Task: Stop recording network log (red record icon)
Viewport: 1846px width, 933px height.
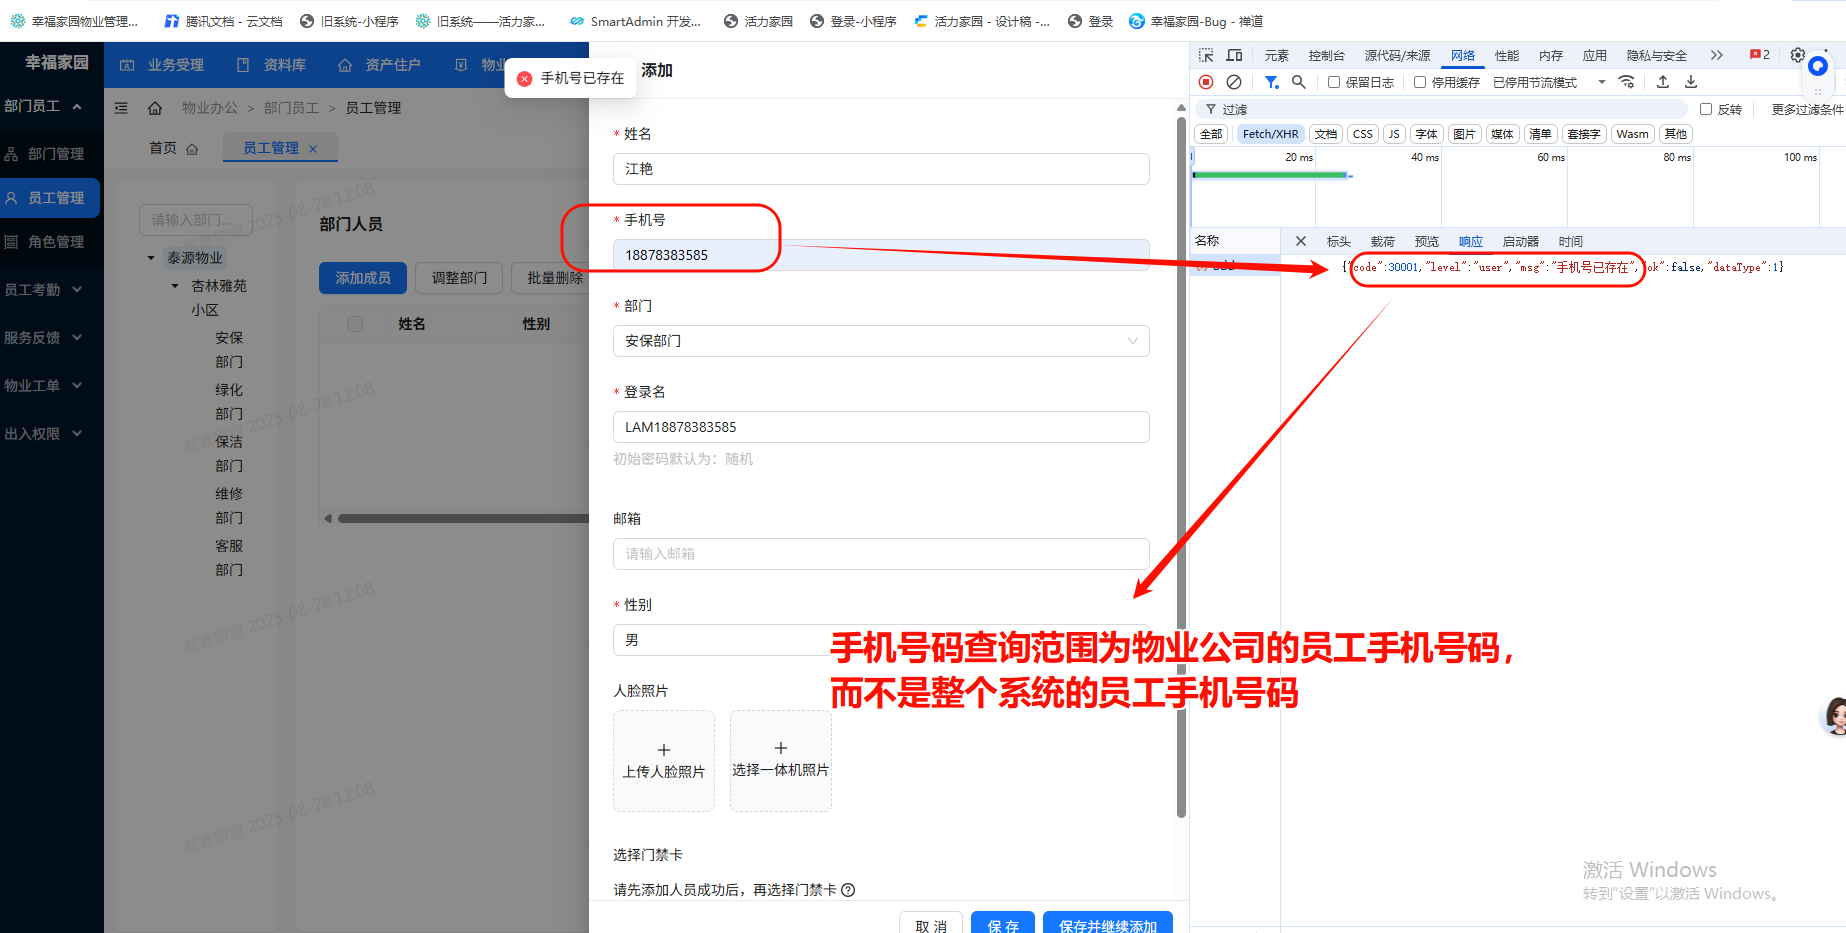Action: (1205, 82)
